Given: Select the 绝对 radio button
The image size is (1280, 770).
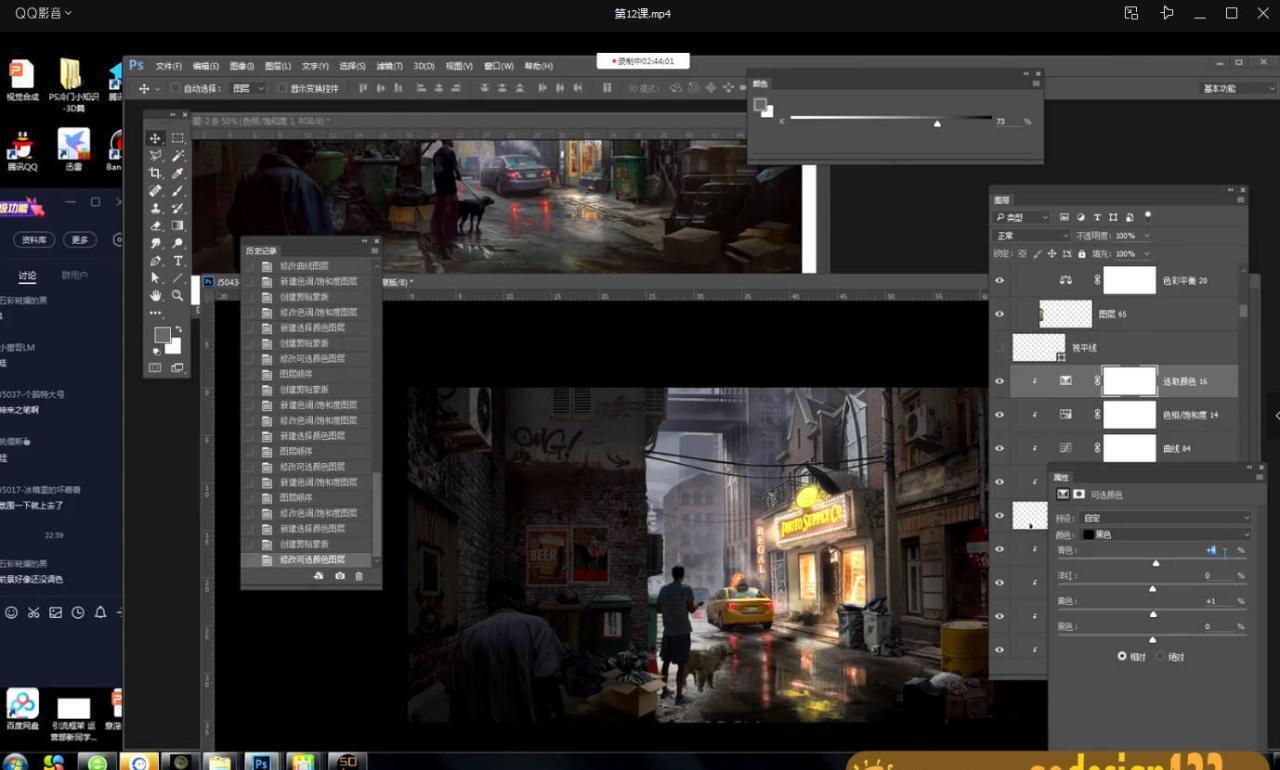Looking at the screenshot, I should point(1160,656).
